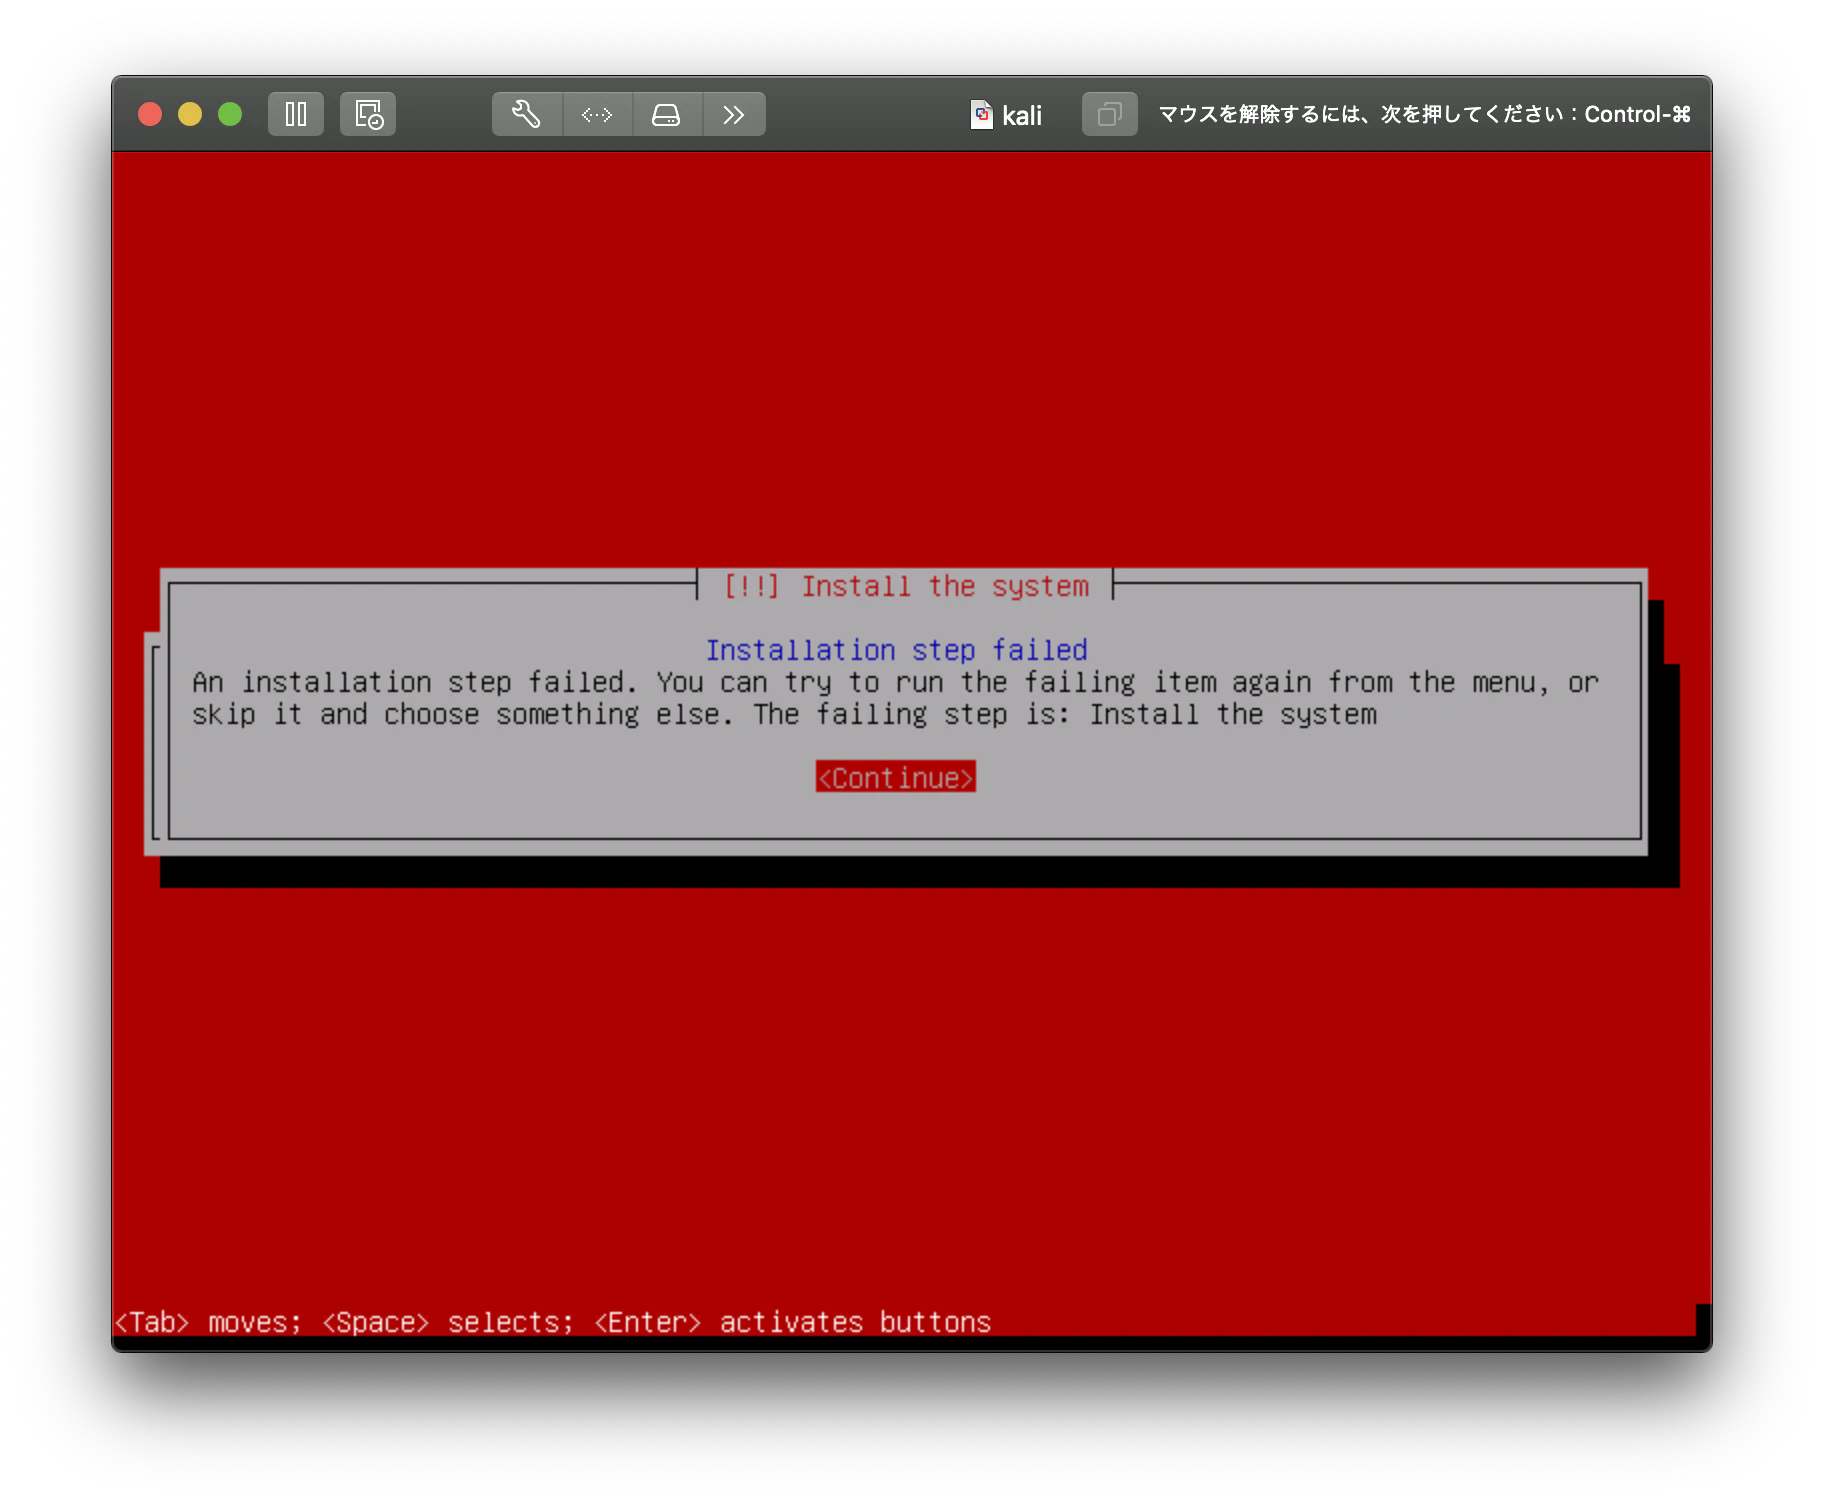This screenshot has width=1824, height=1500.
Task: Click 'An installation step failed' message line
Action: [x=895, y=682]
